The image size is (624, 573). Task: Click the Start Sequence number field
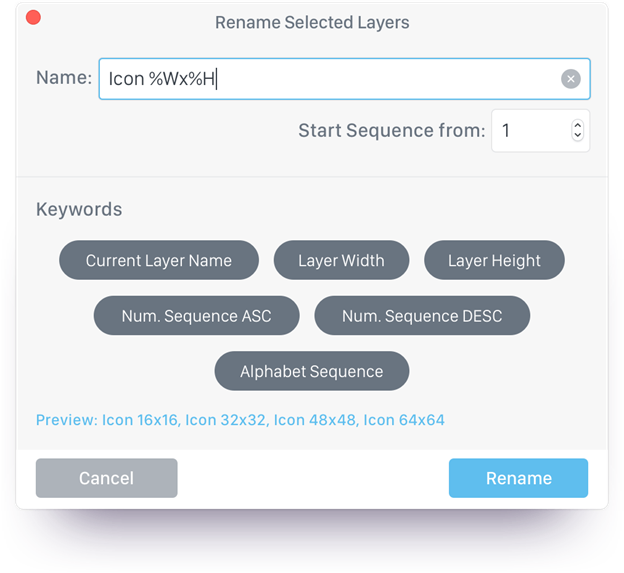(x=530, y=131)
